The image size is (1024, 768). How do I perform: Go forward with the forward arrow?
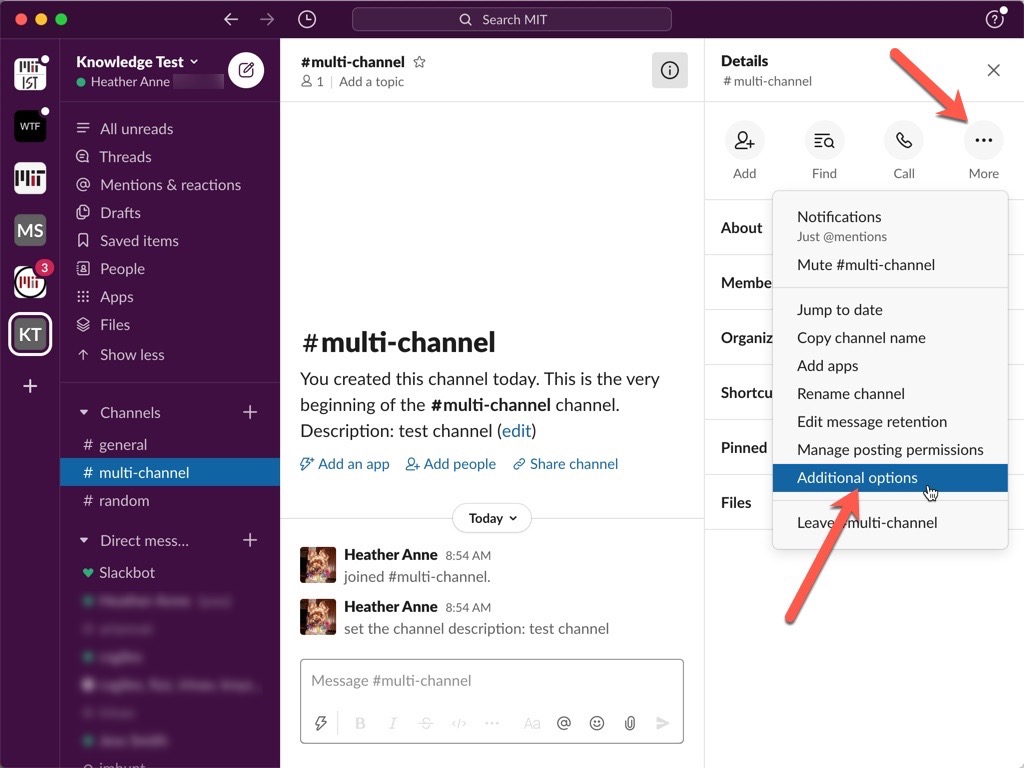(267, 19)
